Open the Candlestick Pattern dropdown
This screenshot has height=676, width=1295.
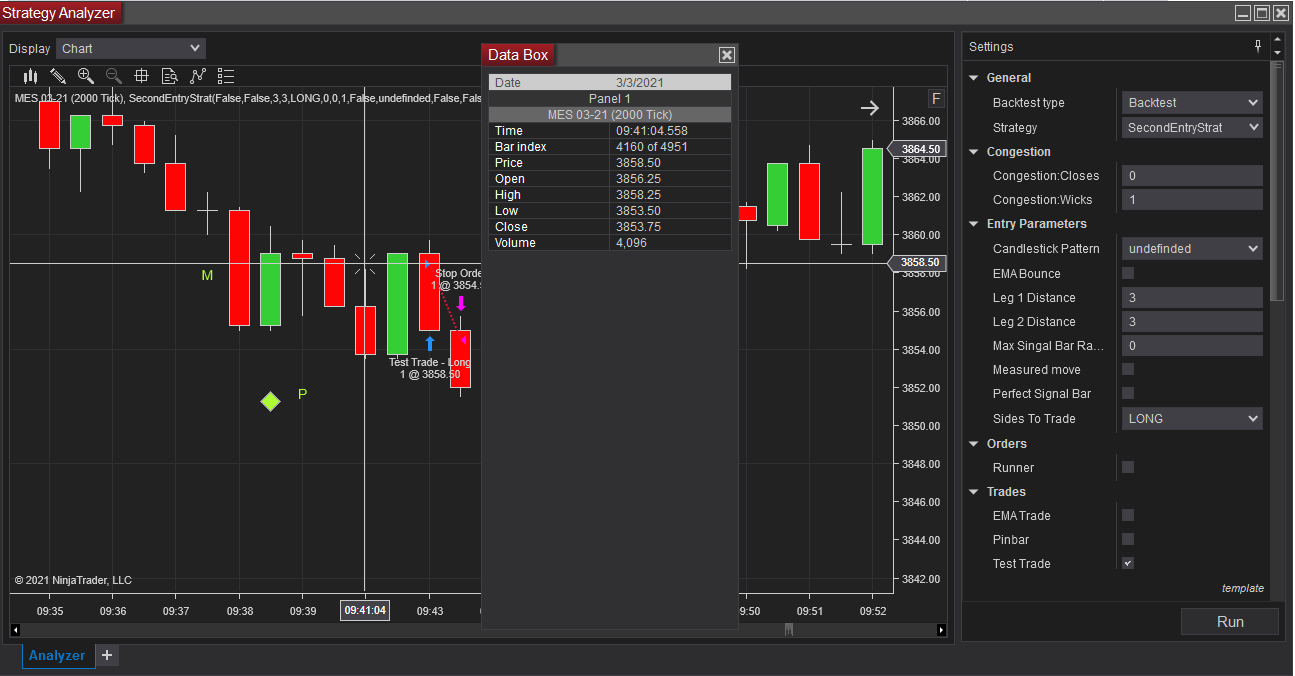click(x=1192, y=248)
